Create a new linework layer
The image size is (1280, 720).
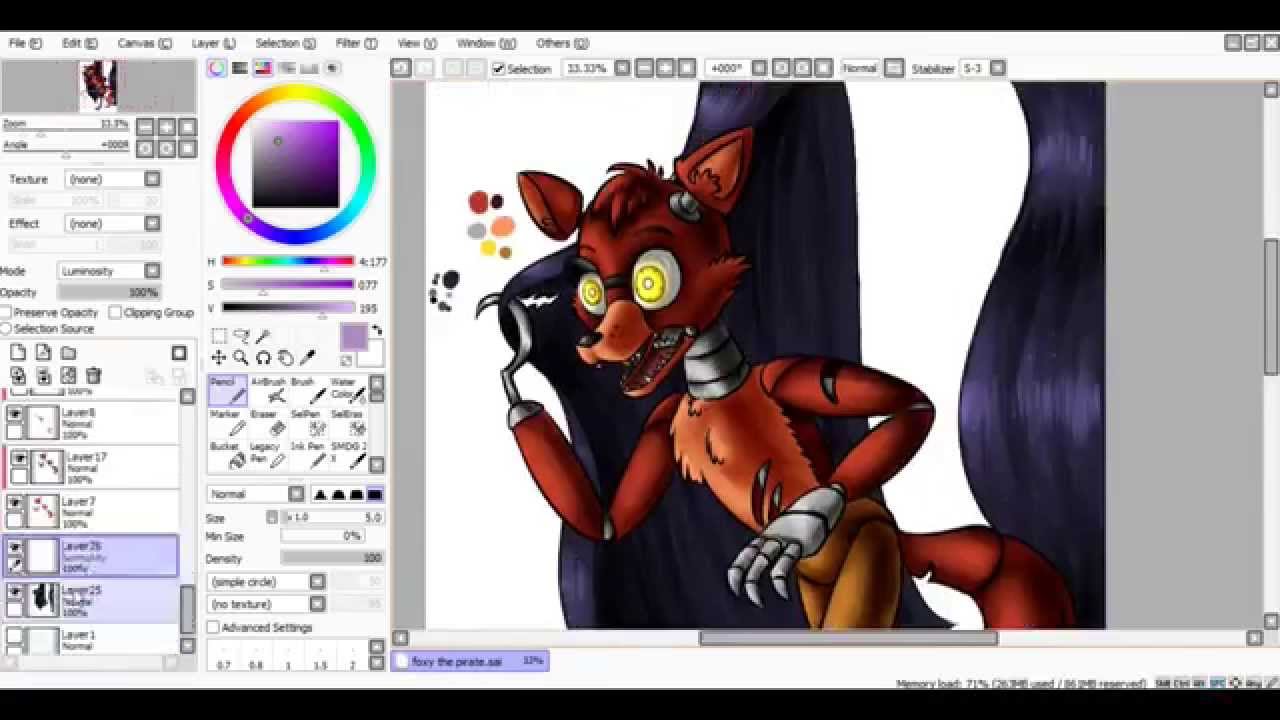click(x=43, y=352)
